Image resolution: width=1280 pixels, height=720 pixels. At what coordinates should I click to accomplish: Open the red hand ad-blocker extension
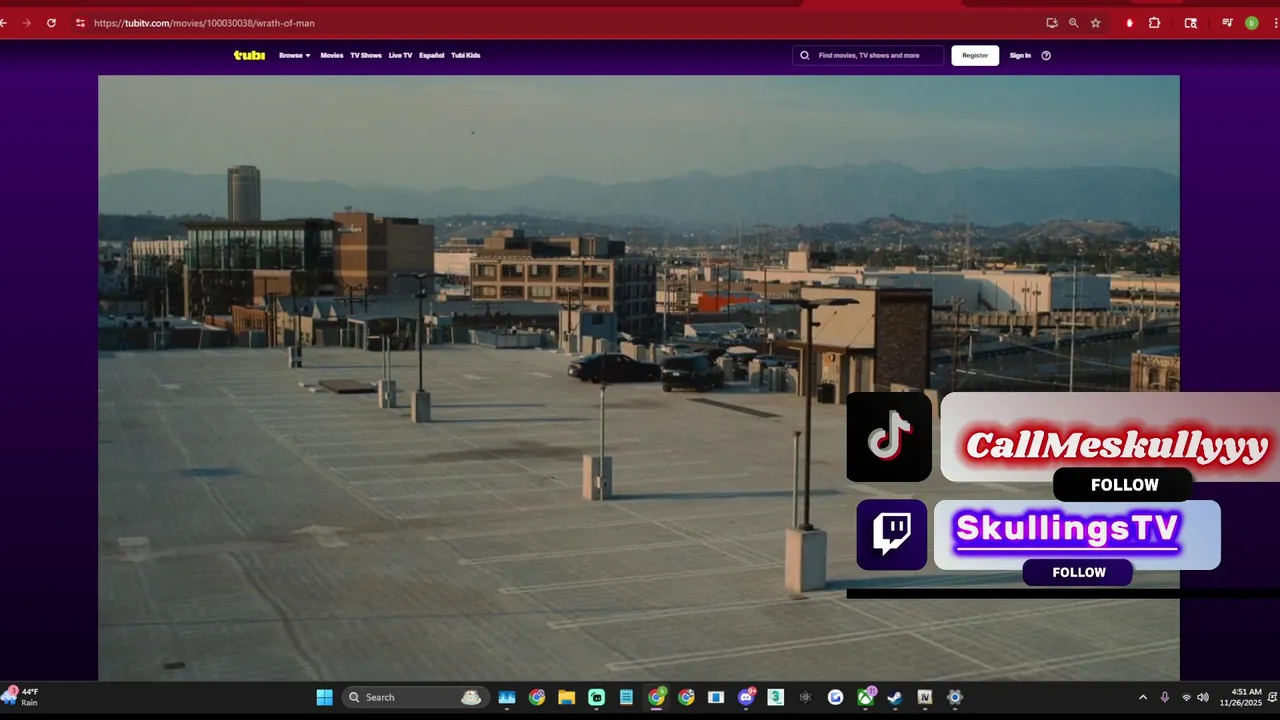click(1129, 23)
